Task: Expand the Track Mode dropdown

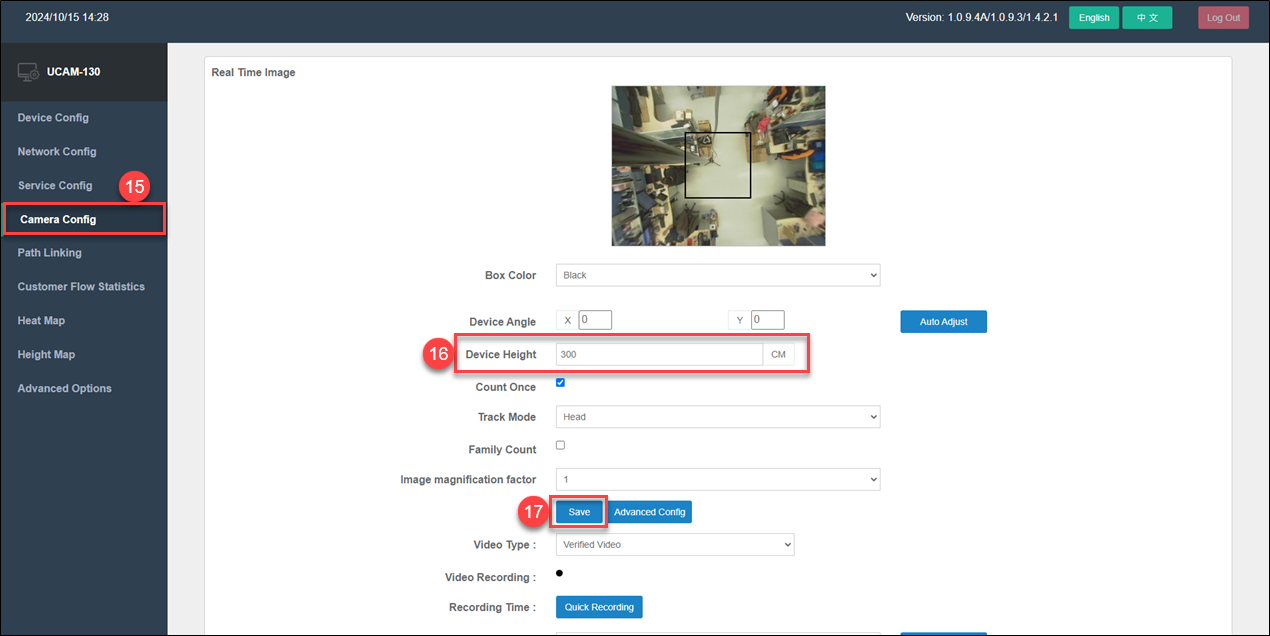Action: click(717, 417)
